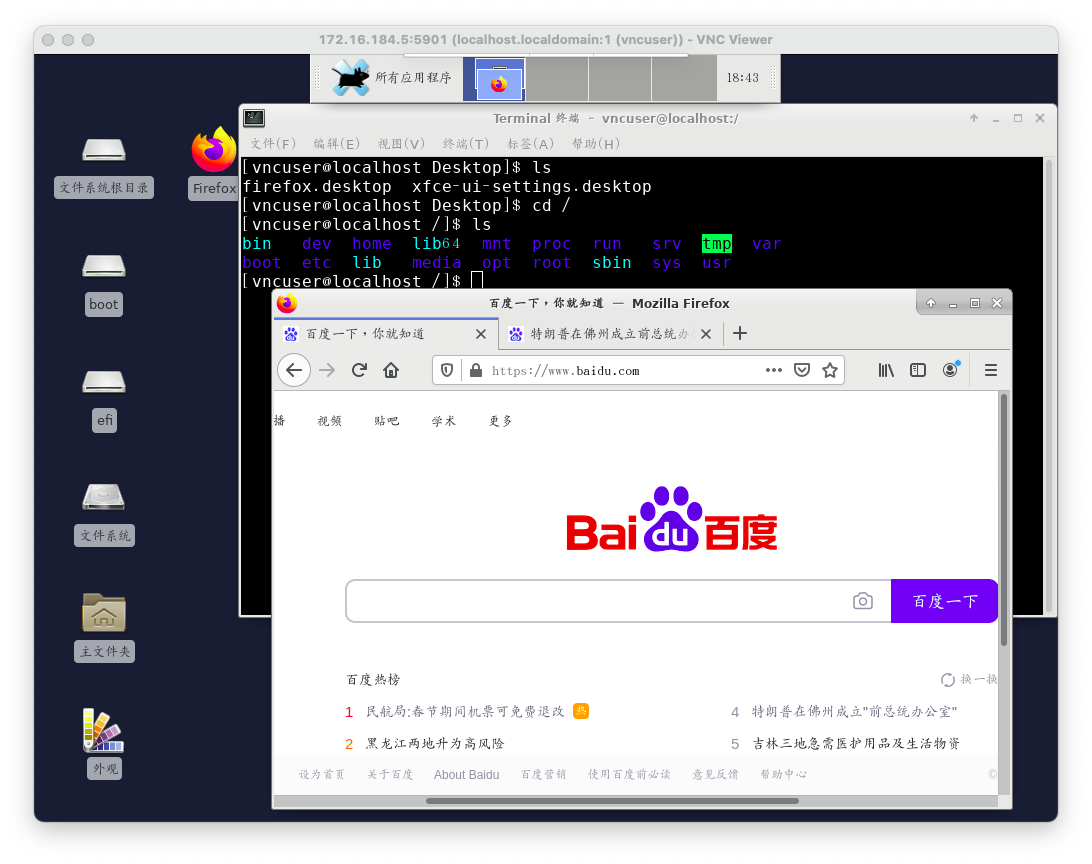Switch to second workspace in pager
Image resolution: width=1092 pixels, height=864 pixels.
point(557,79)
